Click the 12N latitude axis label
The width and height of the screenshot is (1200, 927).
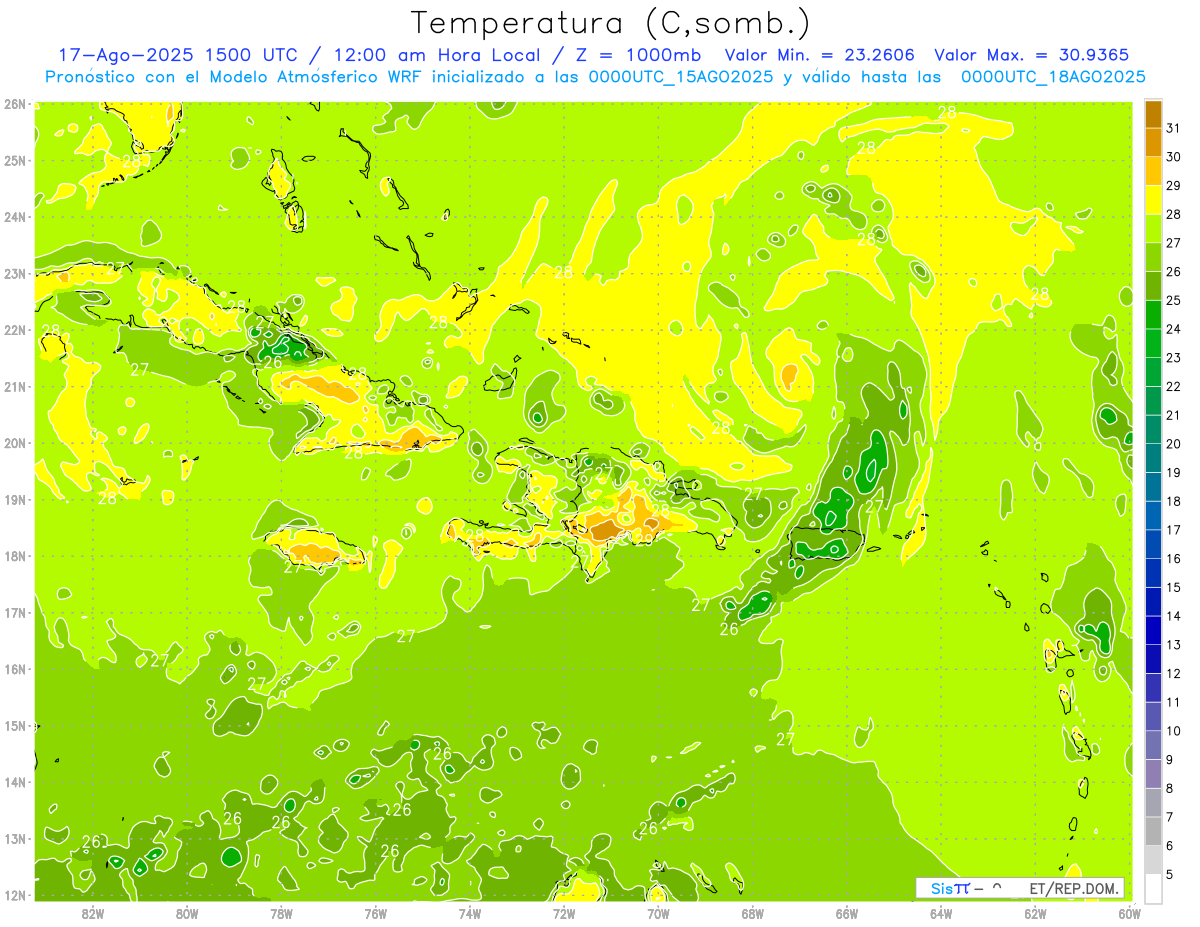(x=15, y=895)
